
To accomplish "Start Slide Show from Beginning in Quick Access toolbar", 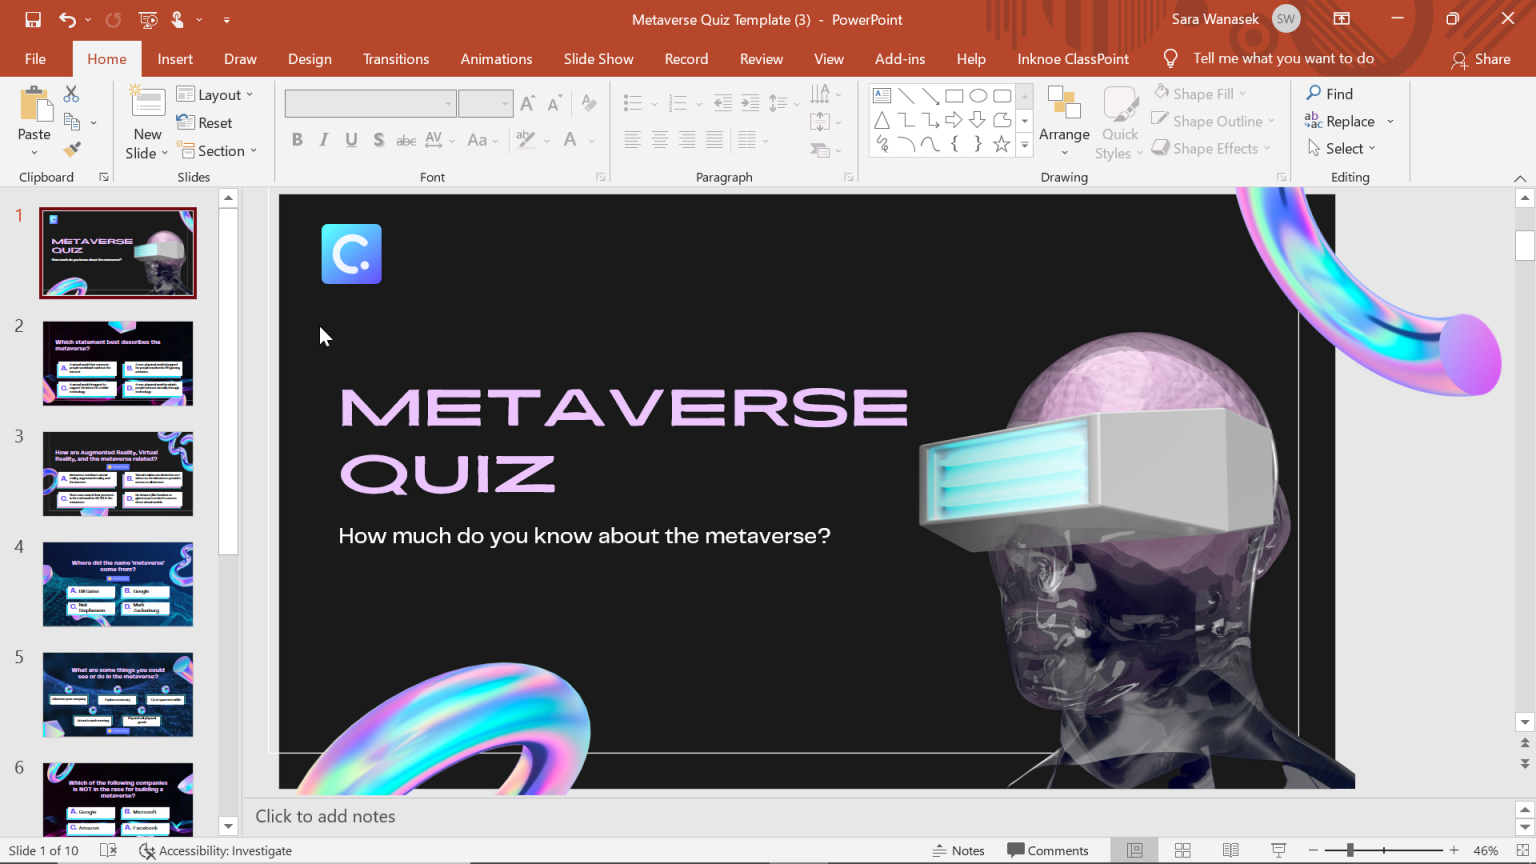I will point(150,19).
